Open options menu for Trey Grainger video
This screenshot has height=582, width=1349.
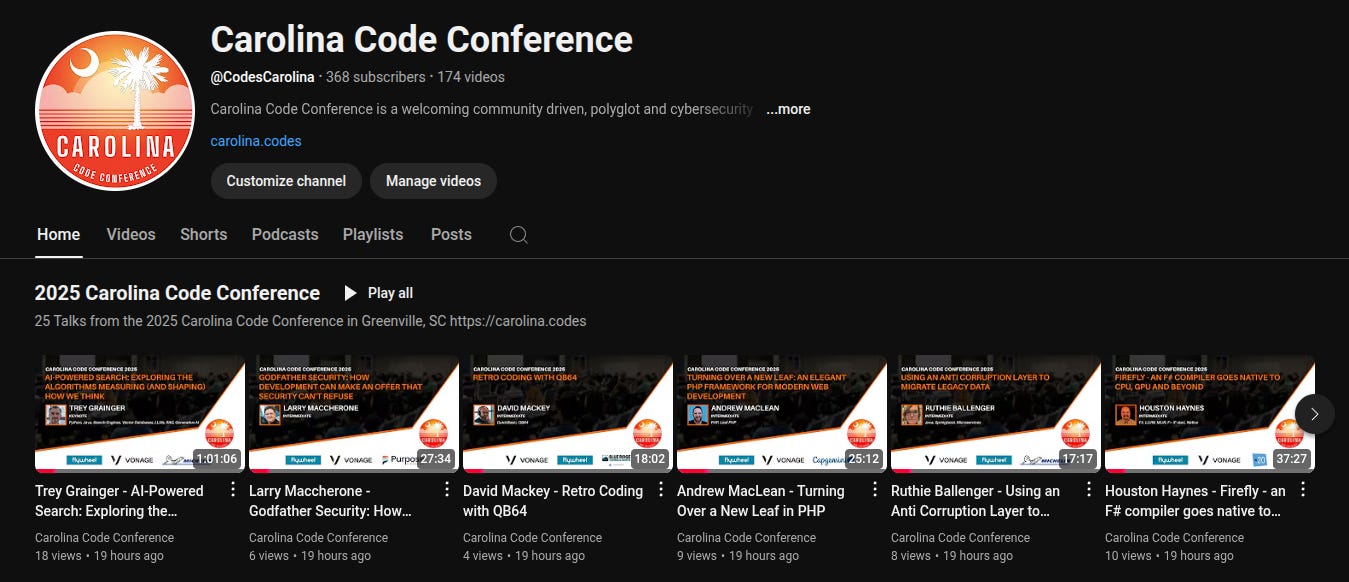point(233,489)
